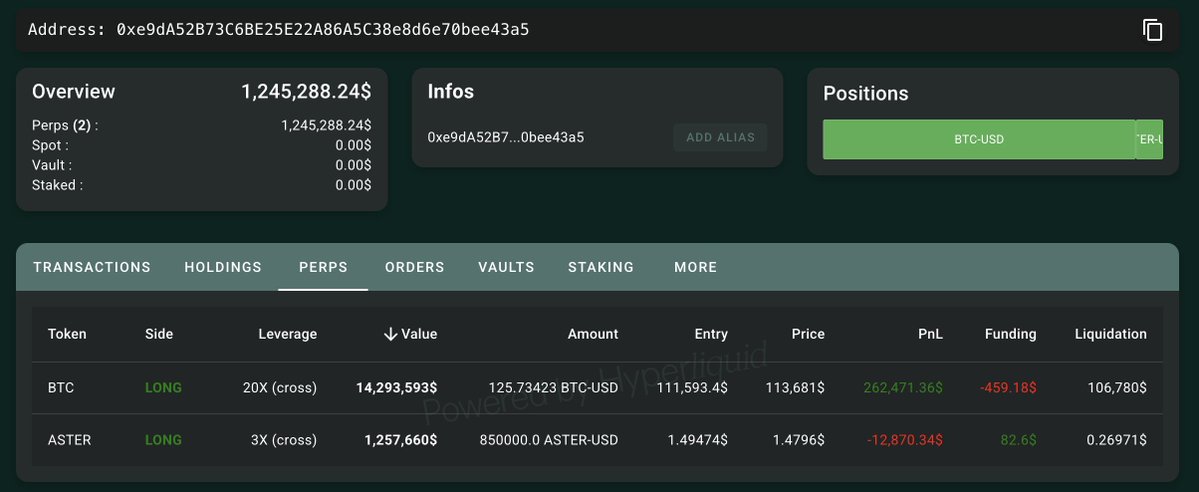The height and width of the screenshot is (492, 1199).
Task: Sort by the Funding column header
Action: 1010,334
